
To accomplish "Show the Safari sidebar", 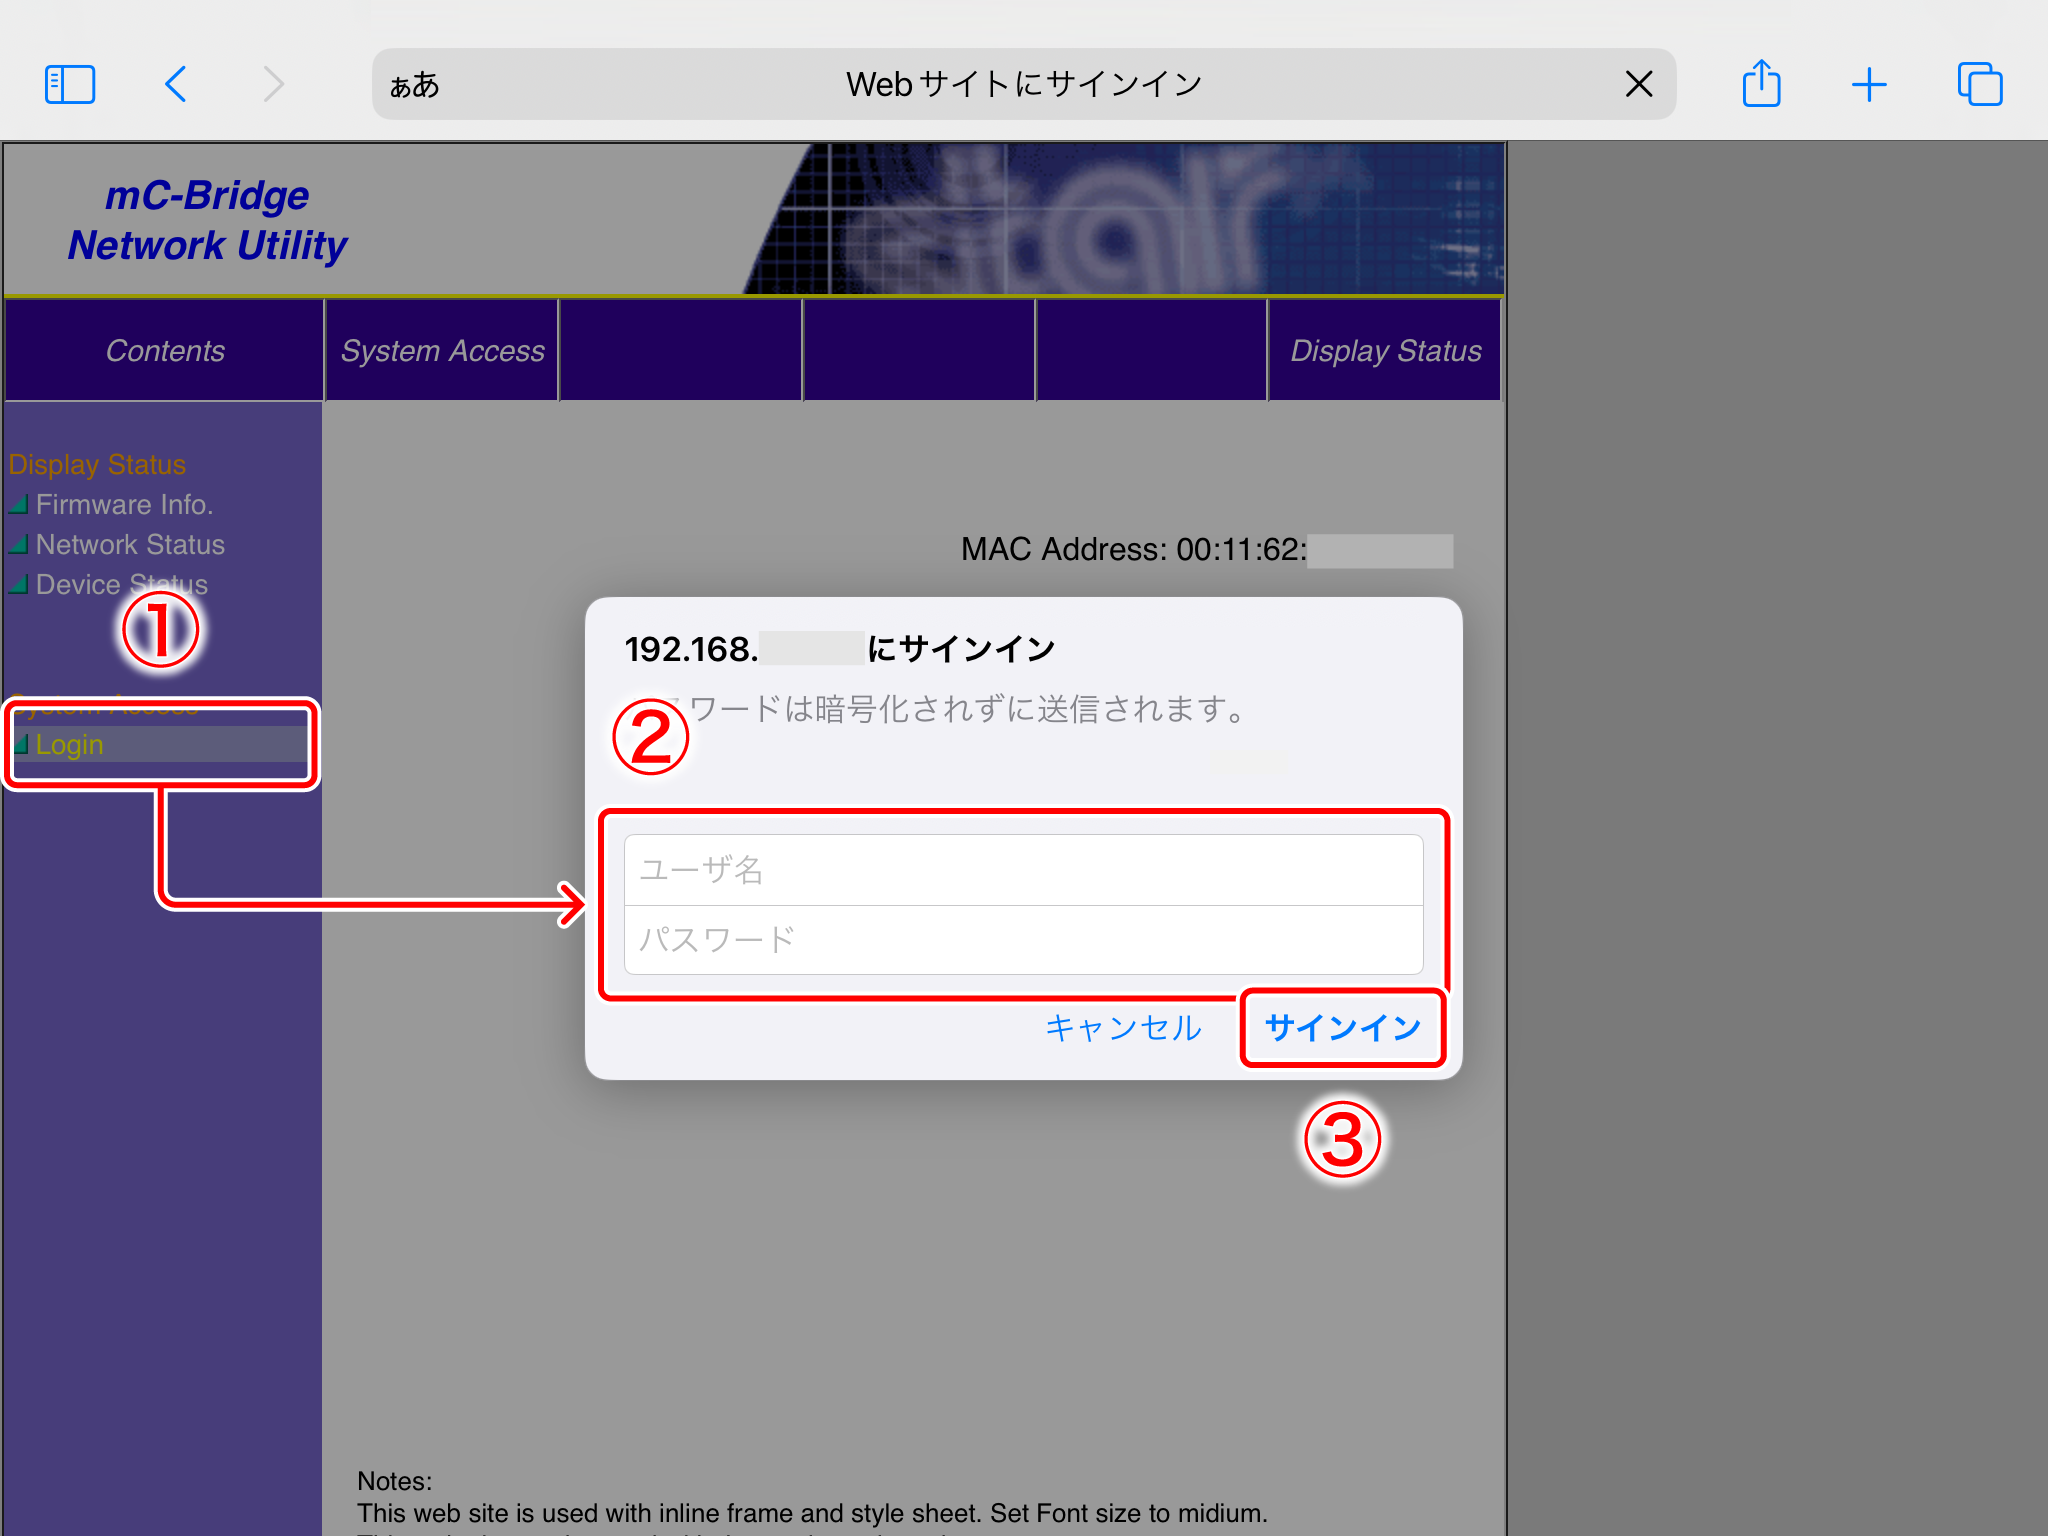I will 70,84.
